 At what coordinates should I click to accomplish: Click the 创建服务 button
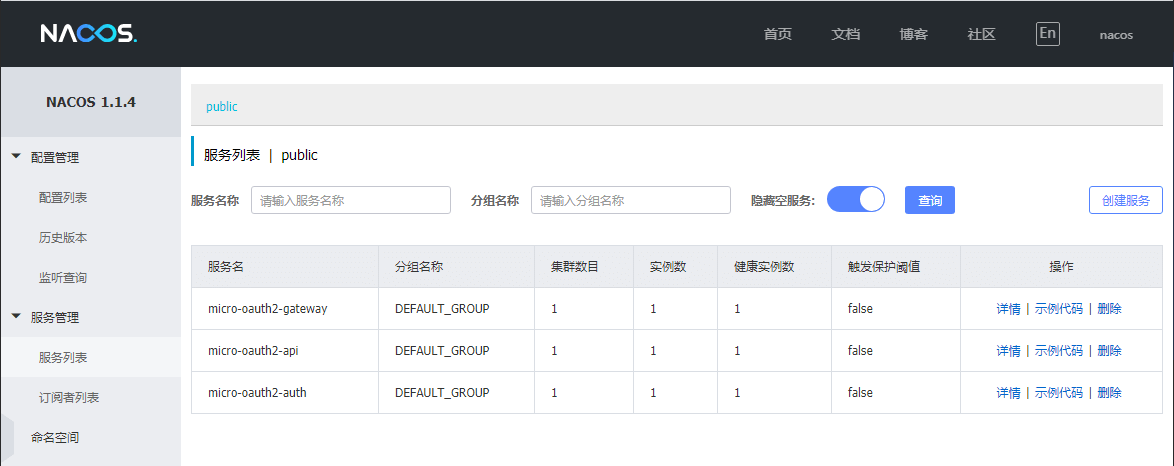tap(1125, 200)
